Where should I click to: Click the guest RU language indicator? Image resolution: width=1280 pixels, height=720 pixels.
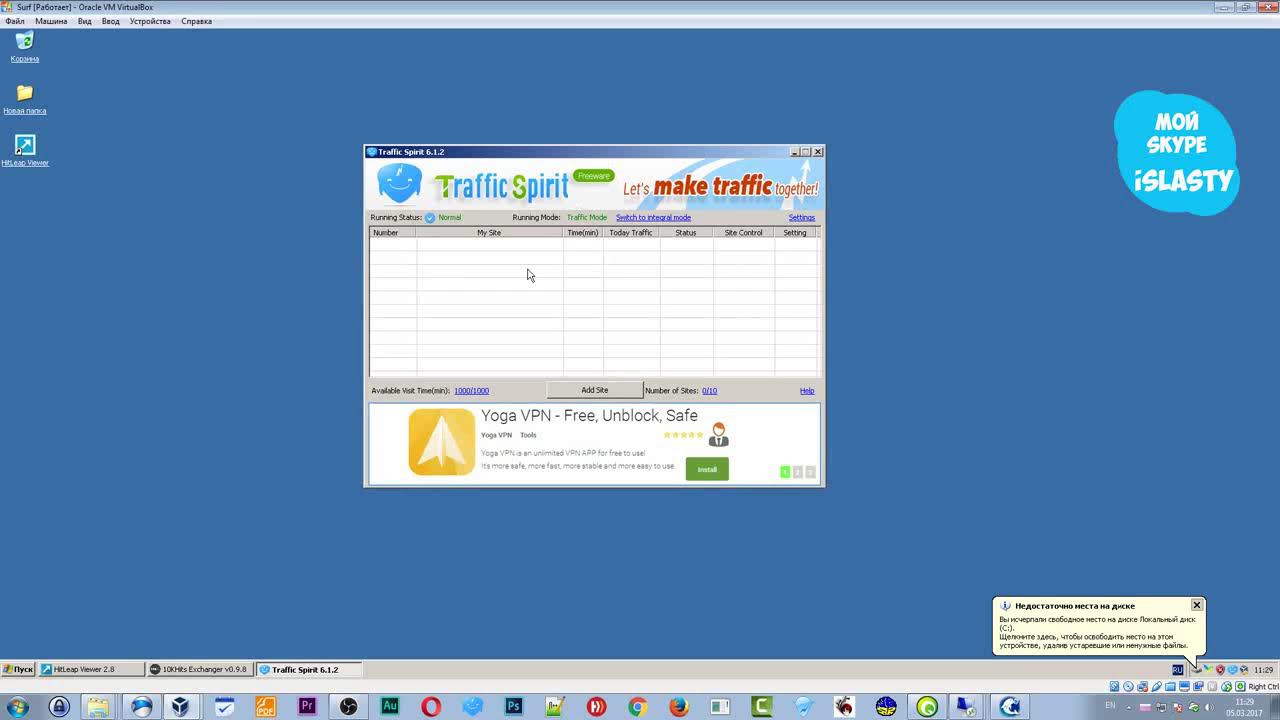point(1177,670)
